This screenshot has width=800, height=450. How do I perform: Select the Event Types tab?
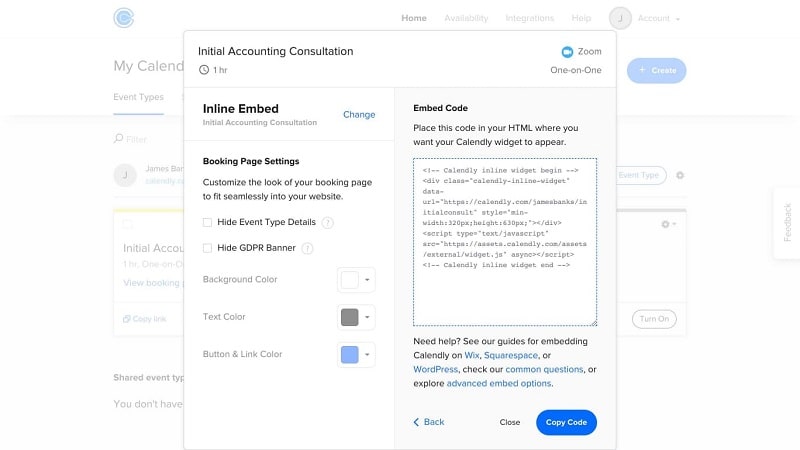[138, 97]
